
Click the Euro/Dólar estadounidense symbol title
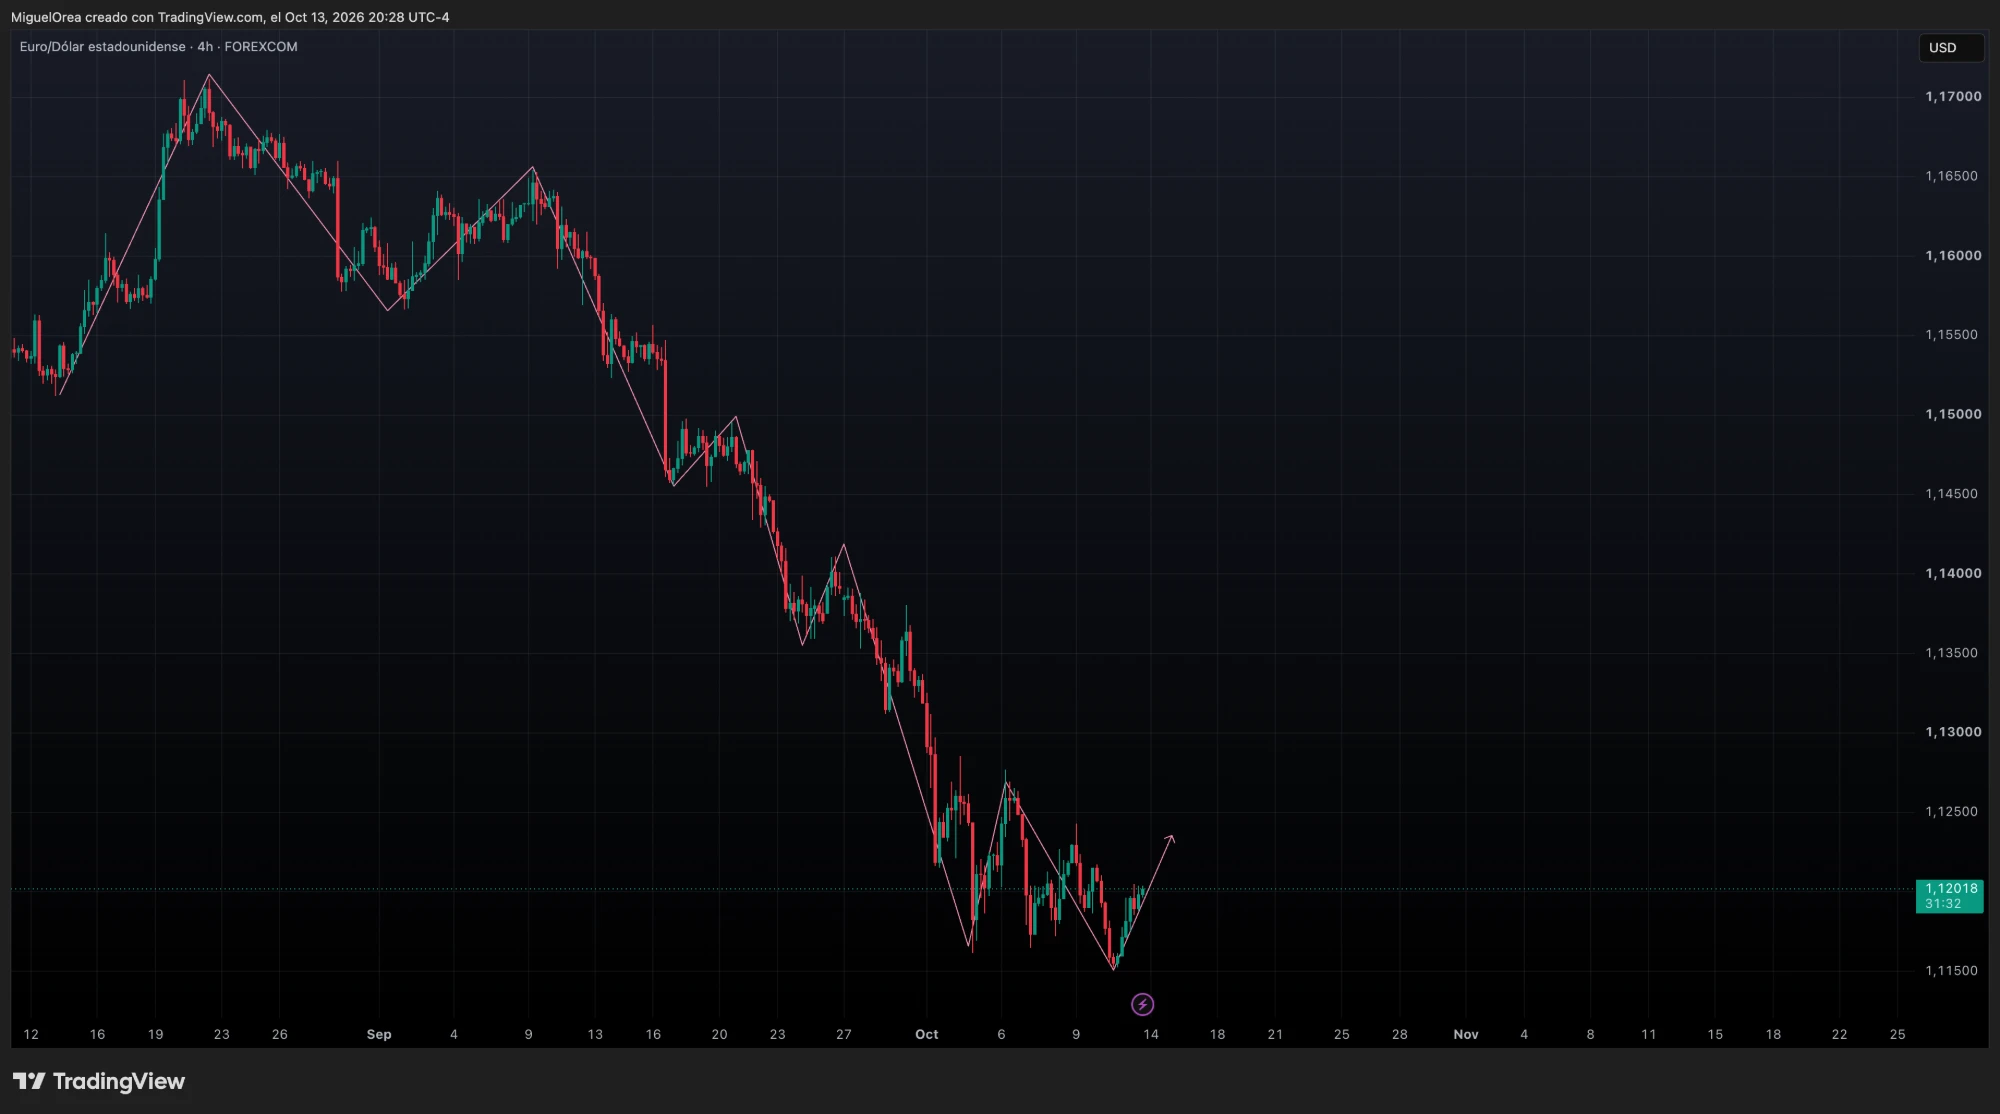(x=103, y=47)
